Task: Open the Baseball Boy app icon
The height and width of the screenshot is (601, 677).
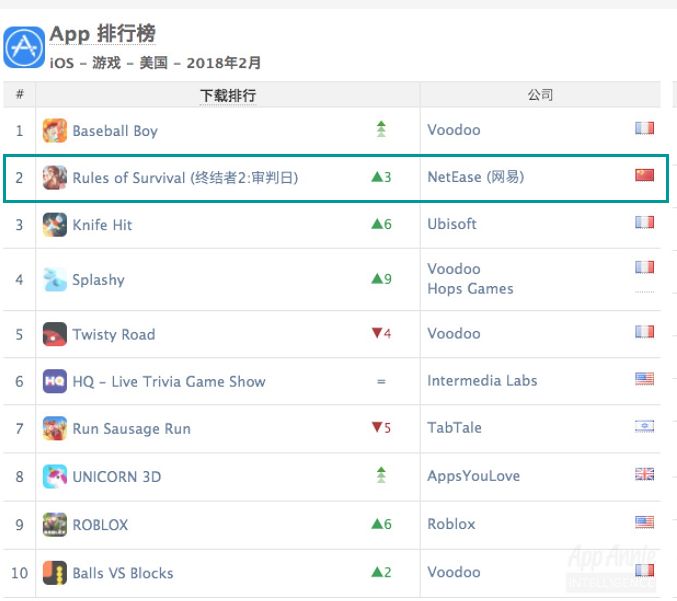Action: click(55, 130)
